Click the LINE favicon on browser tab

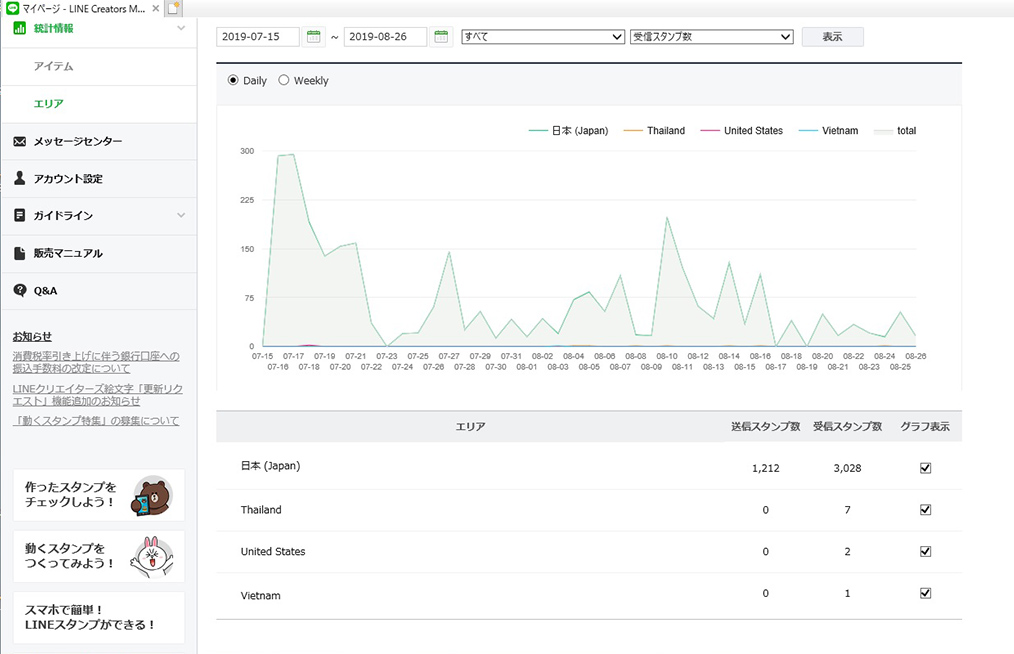pos(12,8)
